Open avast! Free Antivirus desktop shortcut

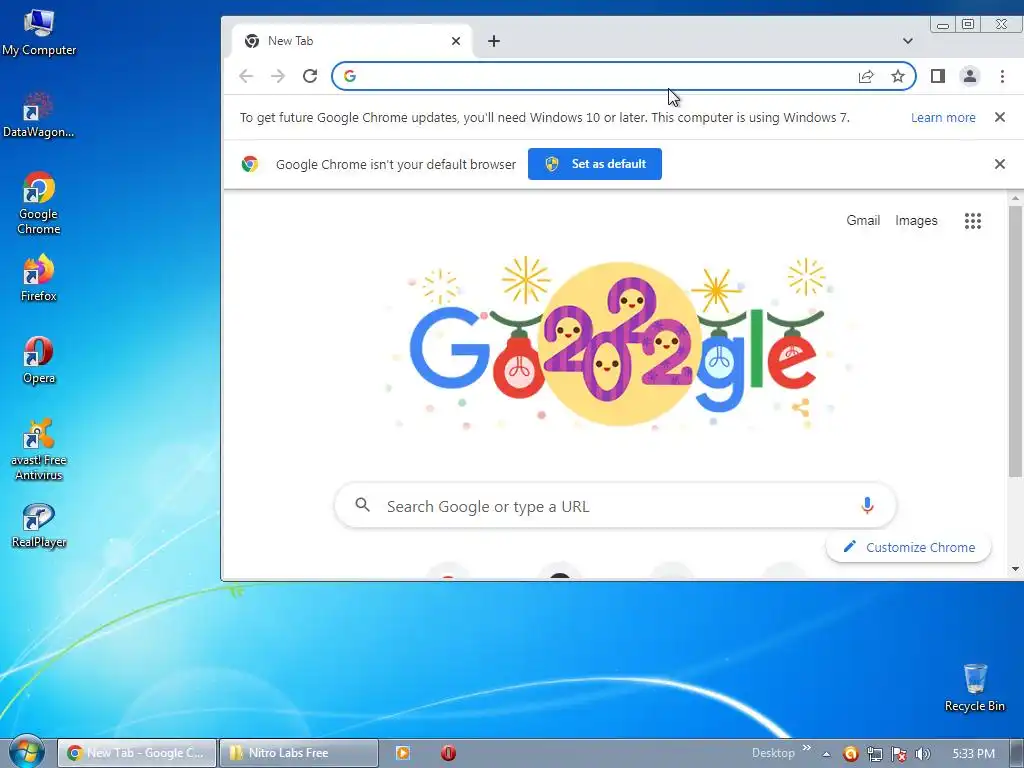(x=39, y=450)
